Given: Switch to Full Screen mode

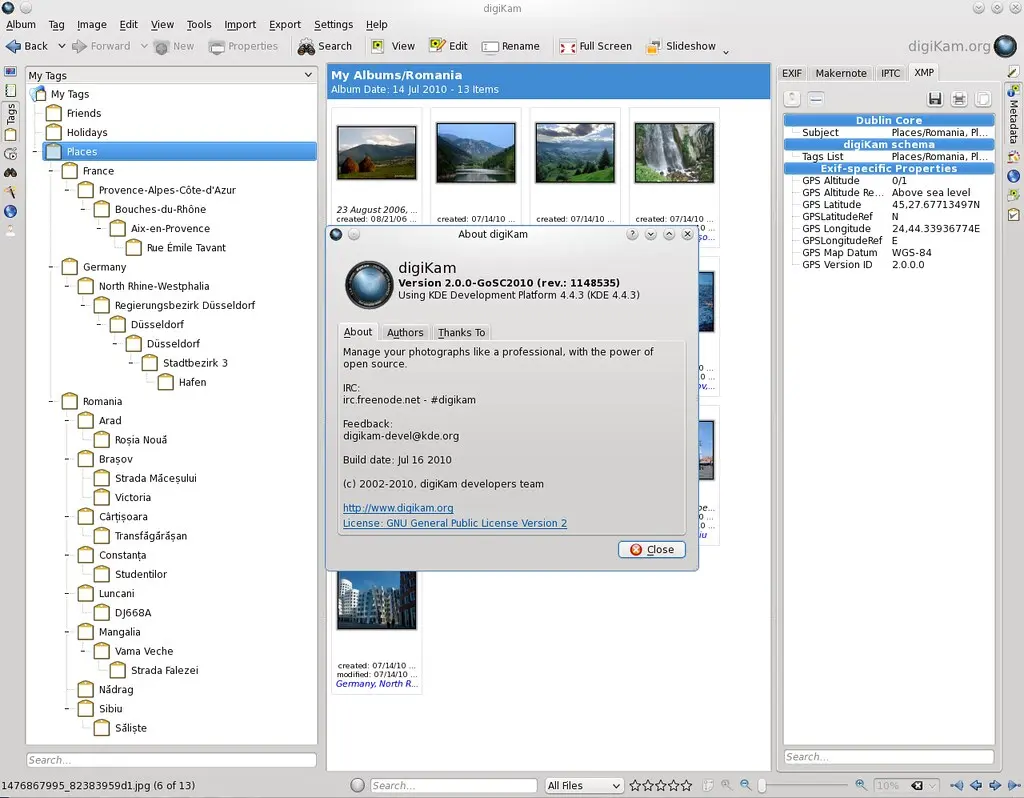Looking at the screenshot, I should point(596,46).
